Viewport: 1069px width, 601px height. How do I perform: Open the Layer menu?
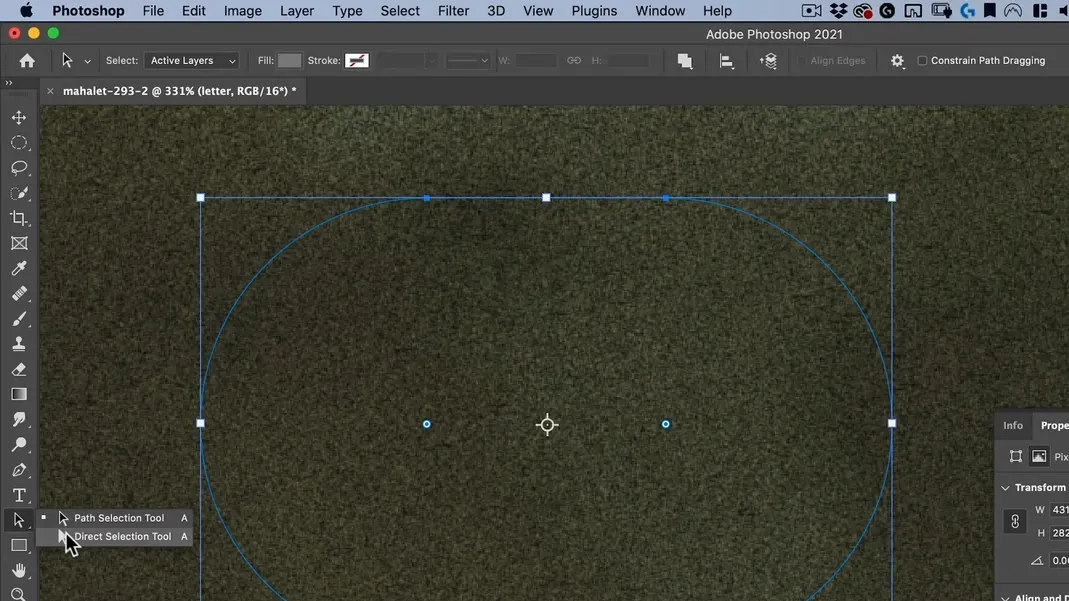point(297,11)
